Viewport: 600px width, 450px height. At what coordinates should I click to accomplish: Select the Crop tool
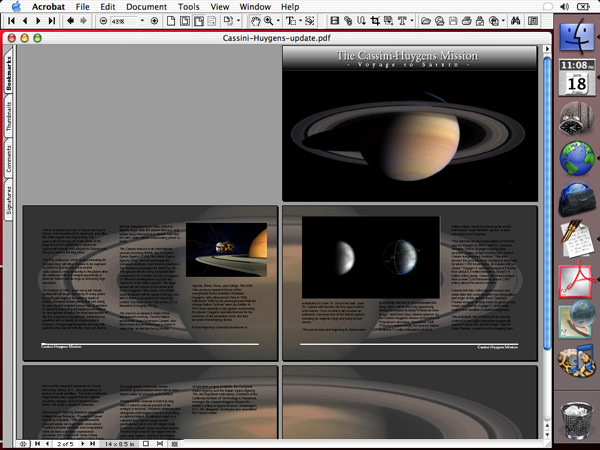tap(375, 21)
